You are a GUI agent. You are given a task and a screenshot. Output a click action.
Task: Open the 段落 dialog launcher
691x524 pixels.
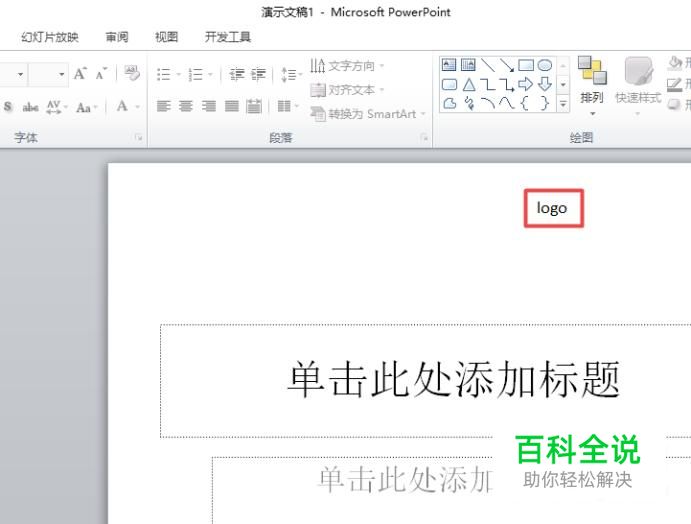point(424,138)
